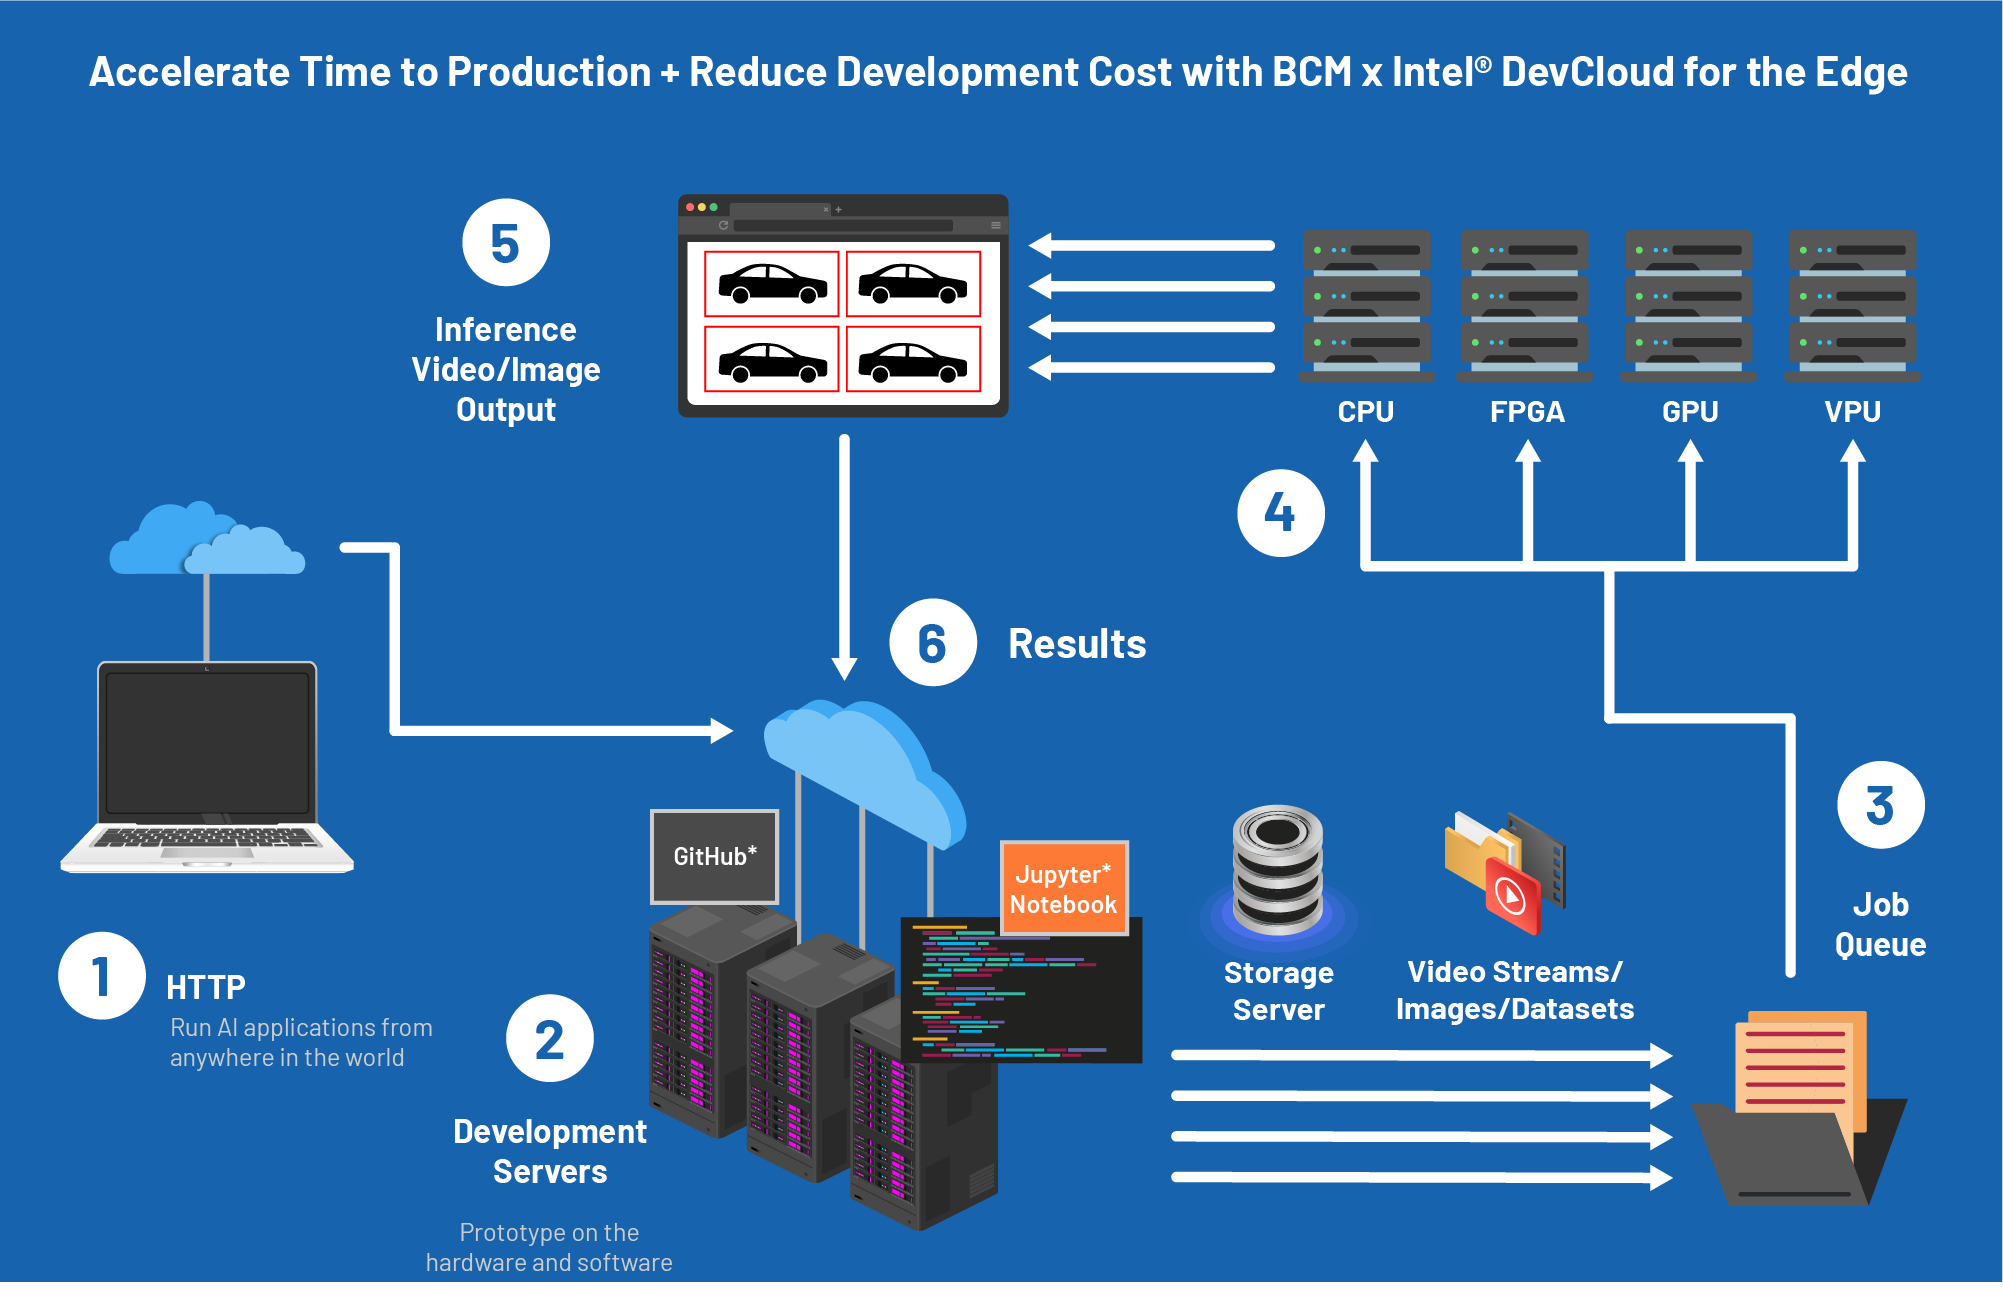Select the Jupyter* Notebook orange box
Viewport: 2003px width, 1305px height.
coord(1064,888)
